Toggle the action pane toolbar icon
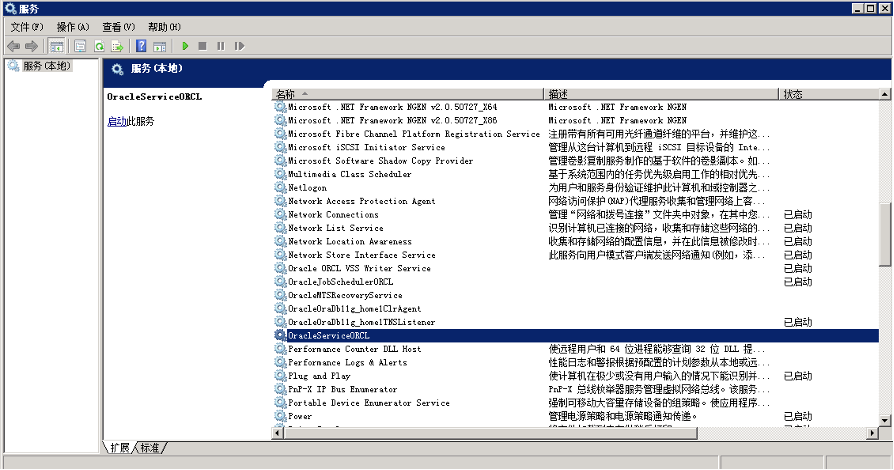 pos(160,46)
